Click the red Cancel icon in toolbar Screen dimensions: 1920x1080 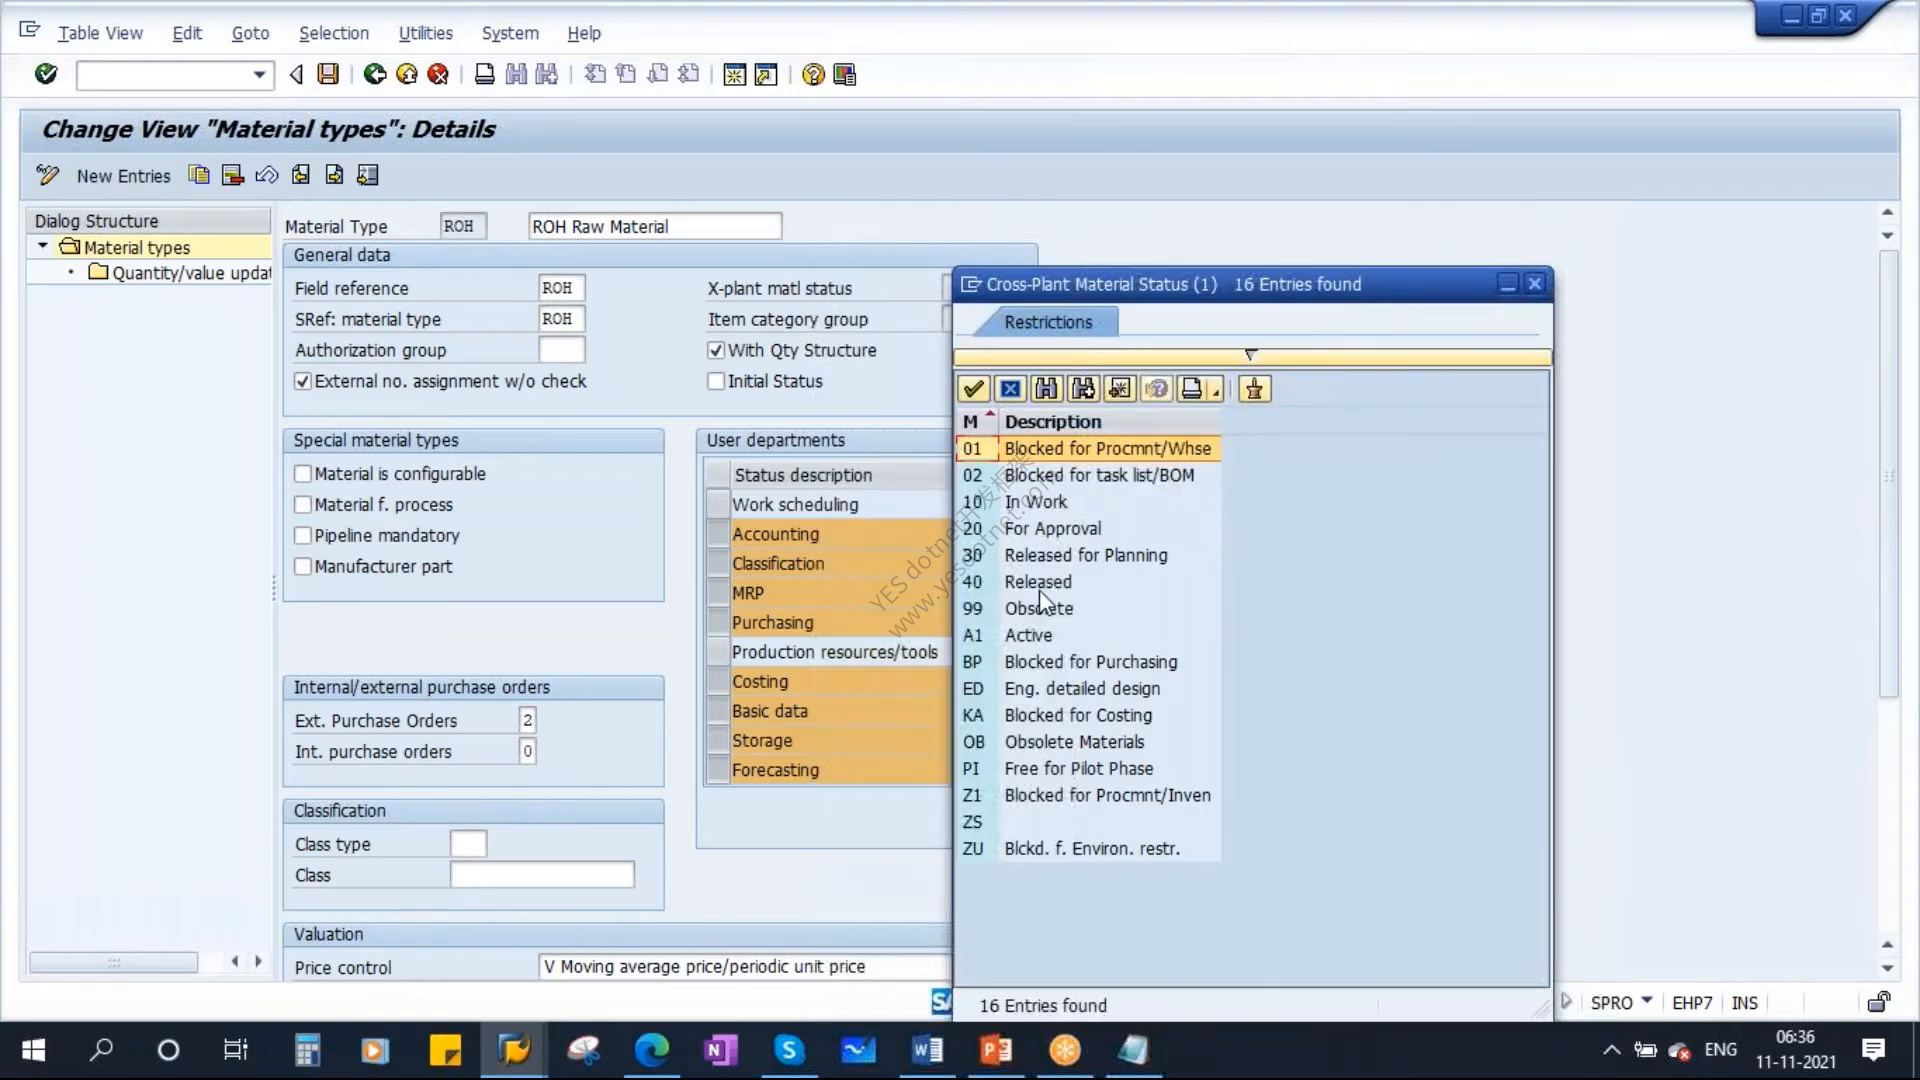(x=438, y=74)
